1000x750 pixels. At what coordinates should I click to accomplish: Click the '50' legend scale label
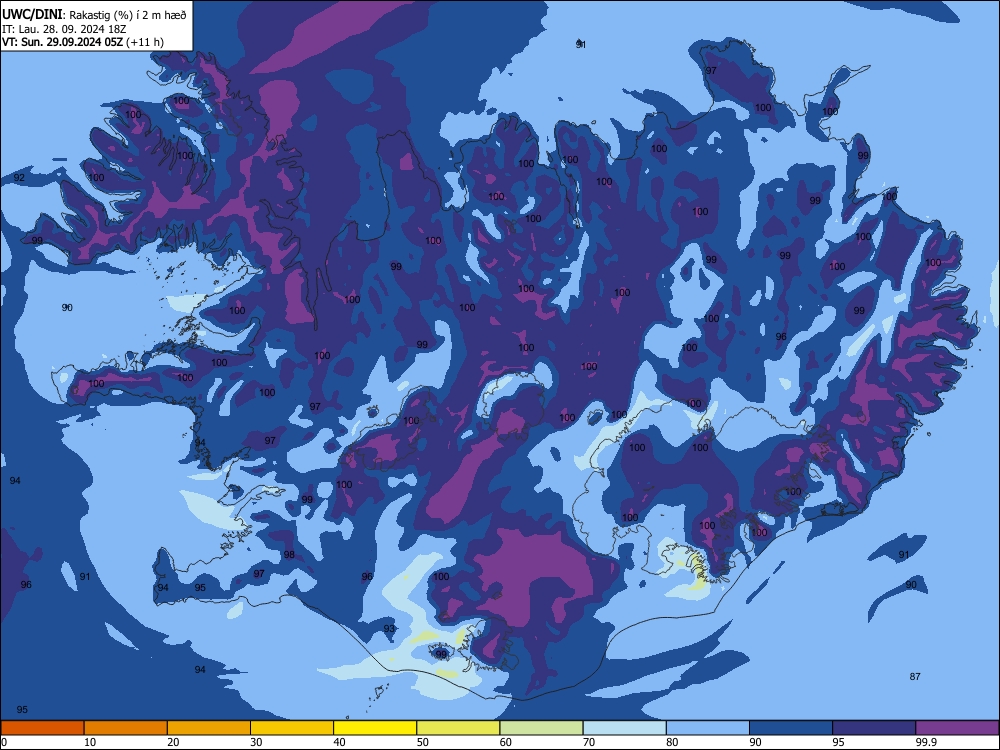tap(423, 742)
